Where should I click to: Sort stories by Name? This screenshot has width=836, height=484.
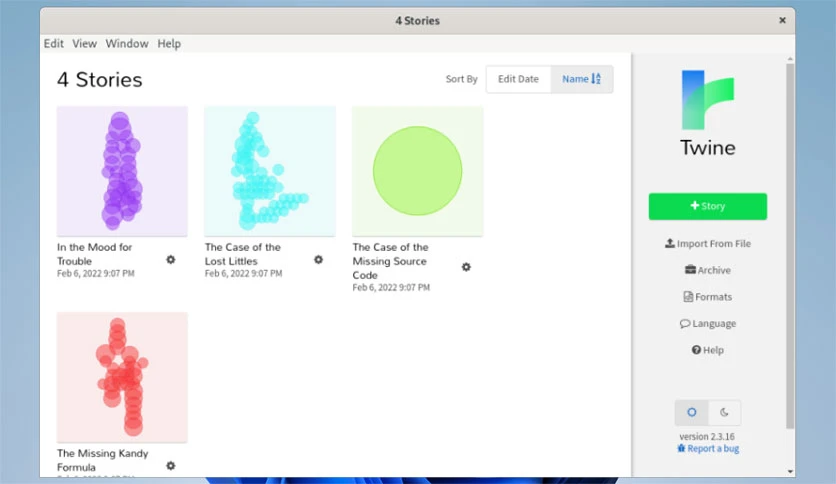click(581, 79)
